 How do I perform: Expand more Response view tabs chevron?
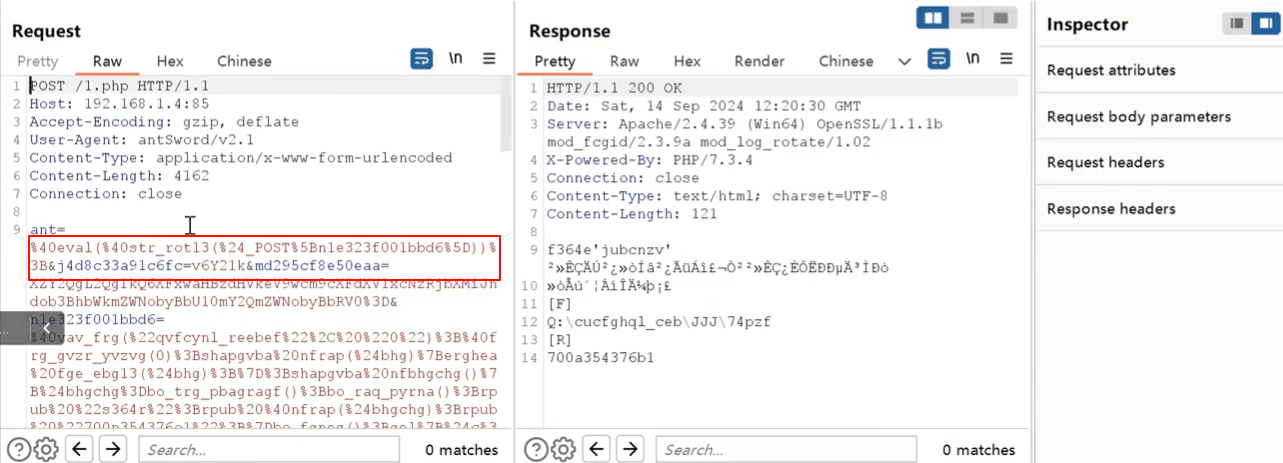[x=905, y=62]
